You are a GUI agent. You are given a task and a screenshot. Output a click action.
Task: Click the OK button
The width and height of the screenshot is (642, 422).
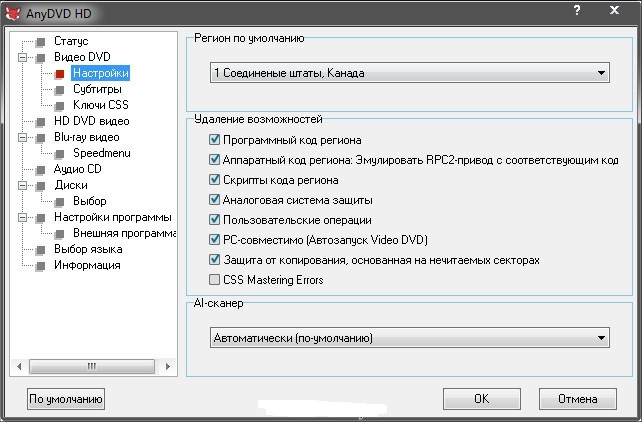tap(482, 399)
